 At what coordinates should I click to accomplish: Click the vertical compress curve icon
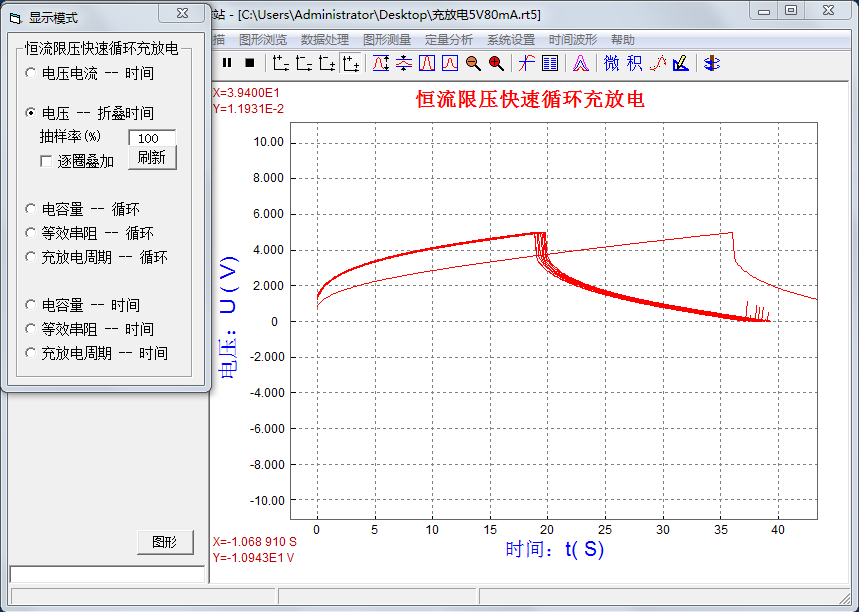[x=404, y=63]
